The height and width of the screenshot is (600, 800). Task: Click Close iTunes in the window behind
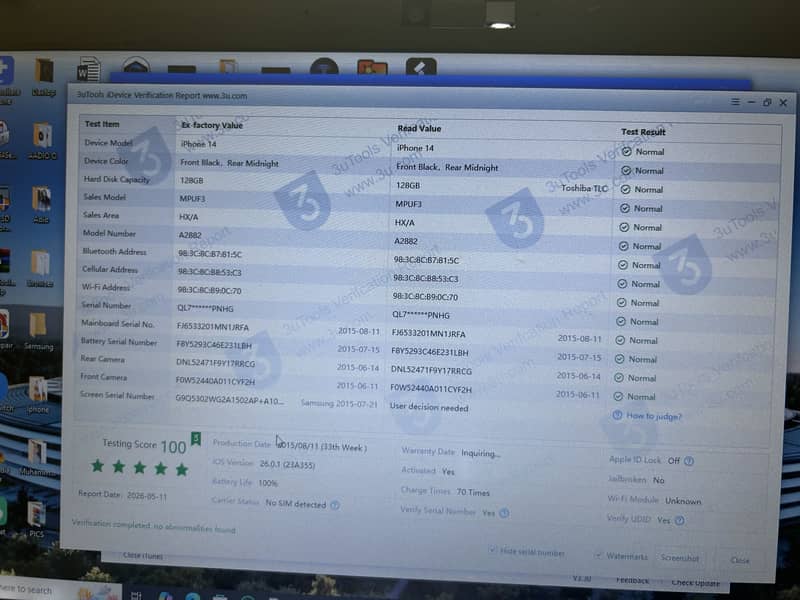click(x=143, y=556)
